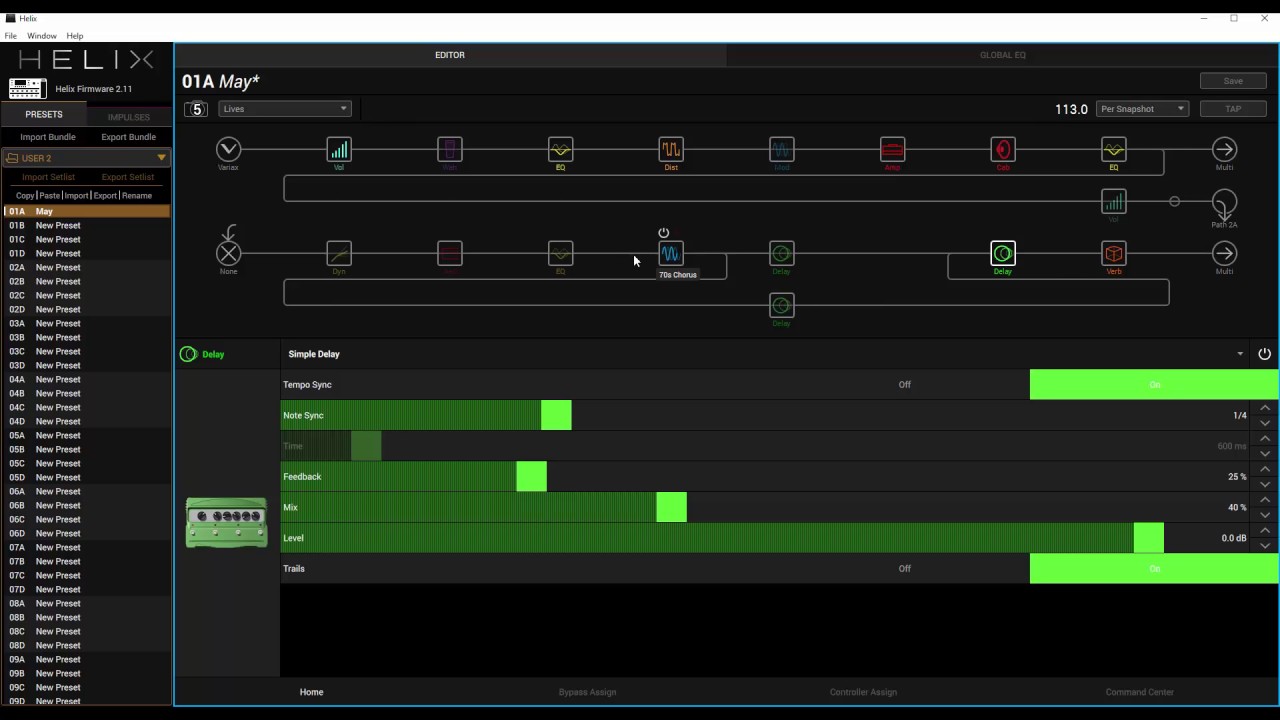The width and height of the screenshot is (1280, 720).
Task: Click the green delay pedal thumbnail
Action: [x=227, y=522]
